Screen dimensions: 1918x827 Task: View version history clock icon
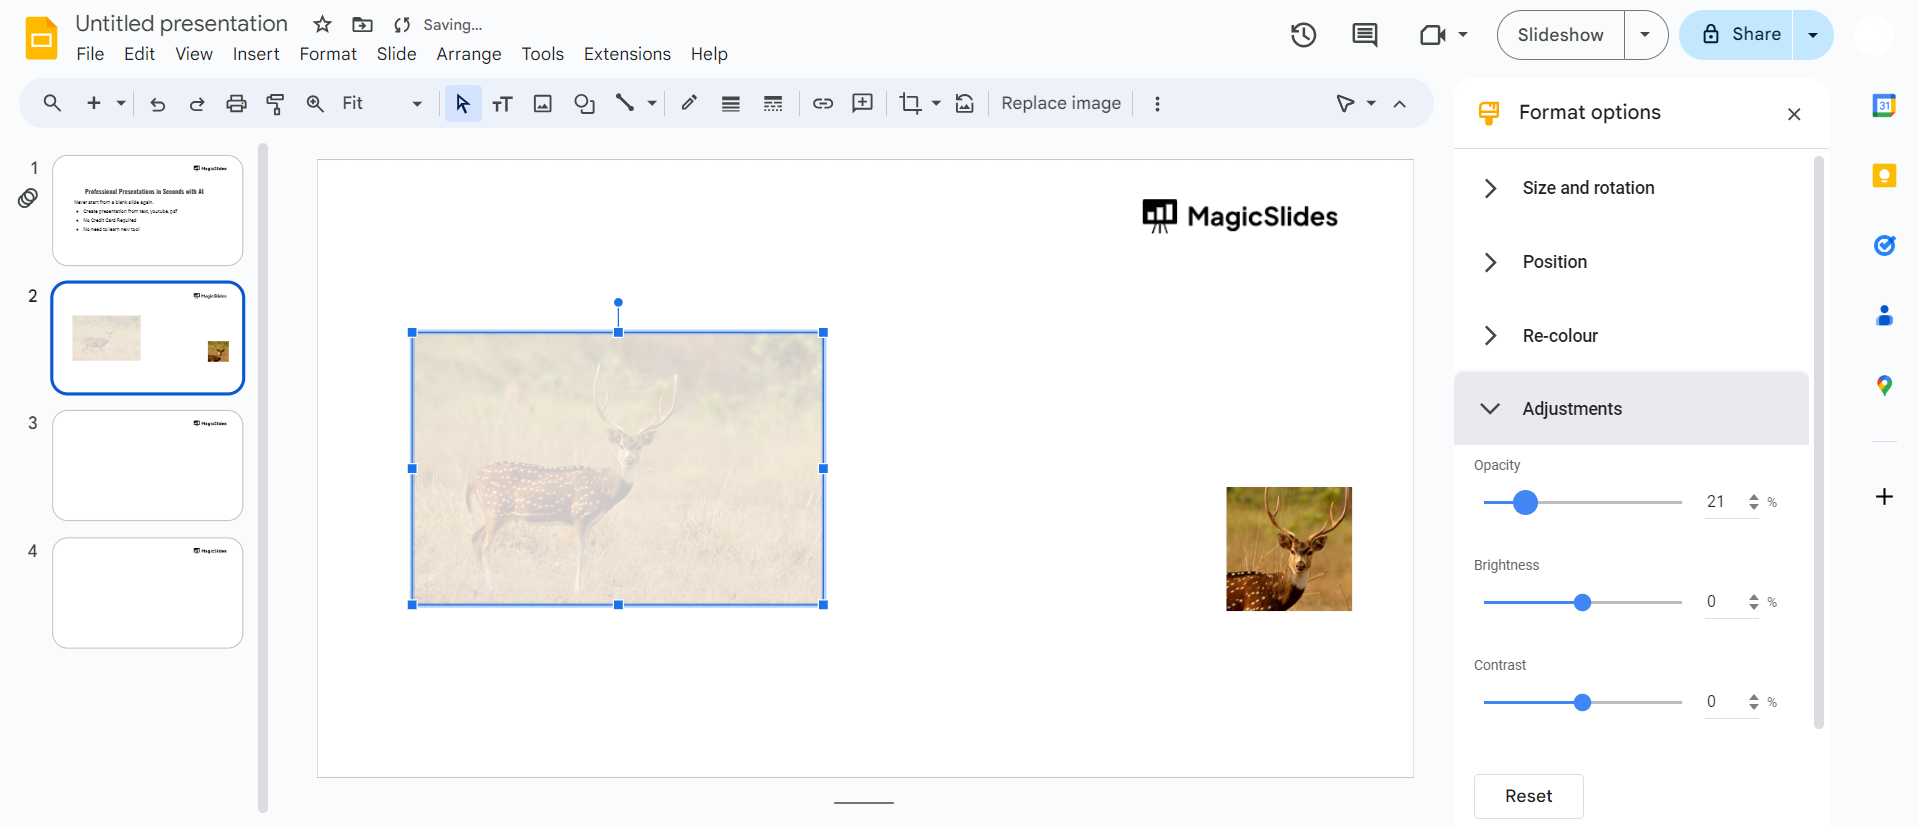pos(1303,35)
